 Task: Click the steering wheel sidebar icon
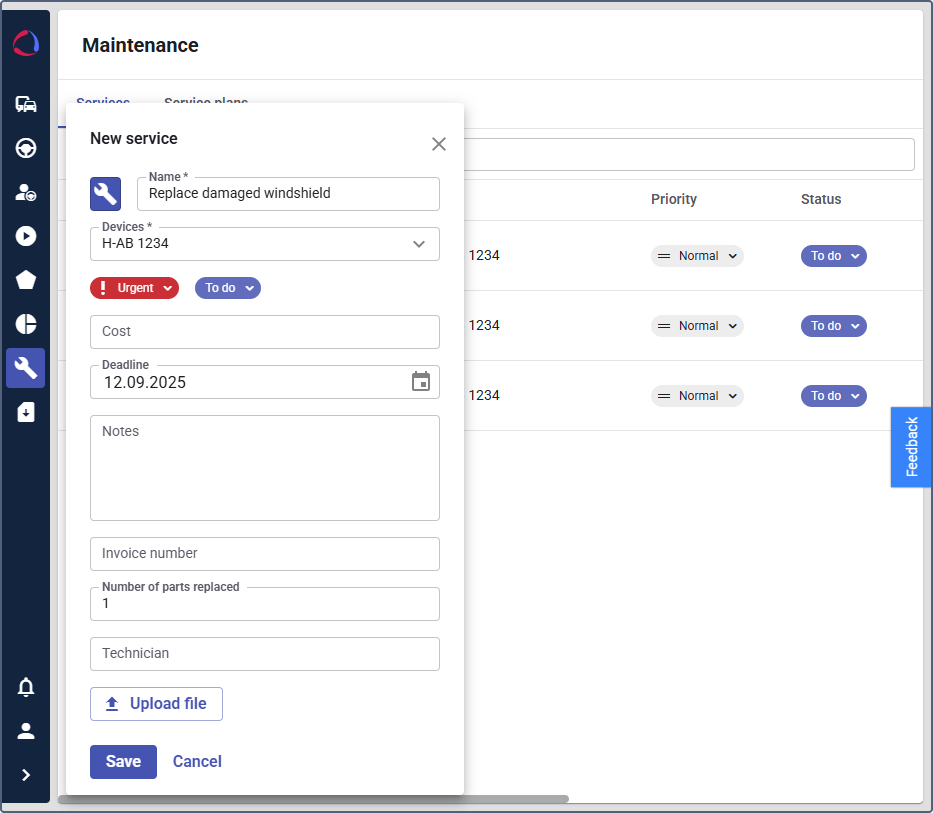(x=26, y=148)
